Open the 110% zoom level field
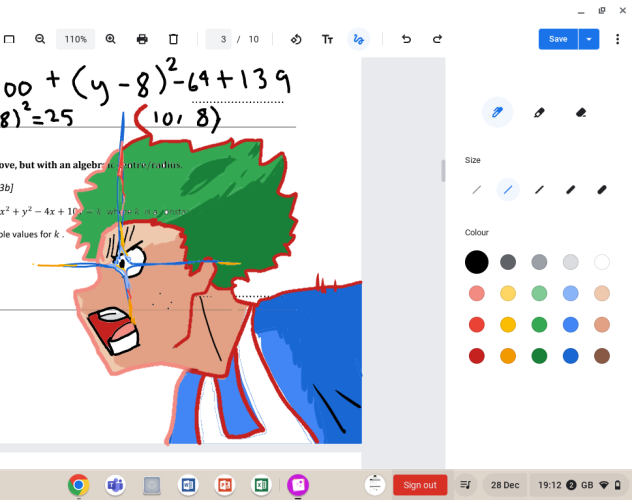The height and width of the screenshot is (500, 632). [75, 39]
